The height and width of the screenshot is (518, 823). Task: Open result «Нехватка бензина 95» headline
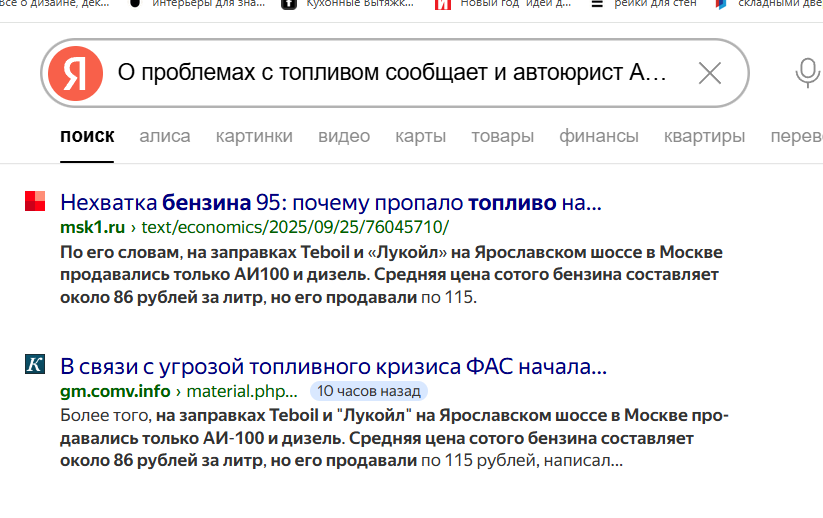tap(331, 203)
